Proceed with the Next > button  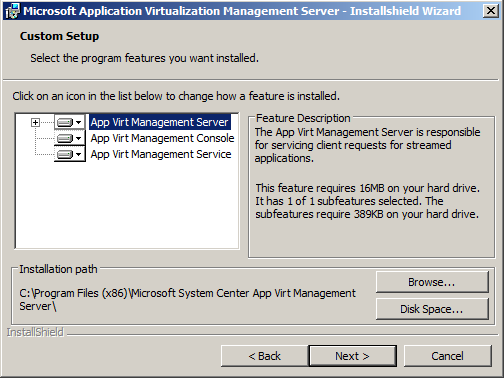pos(353,356)
